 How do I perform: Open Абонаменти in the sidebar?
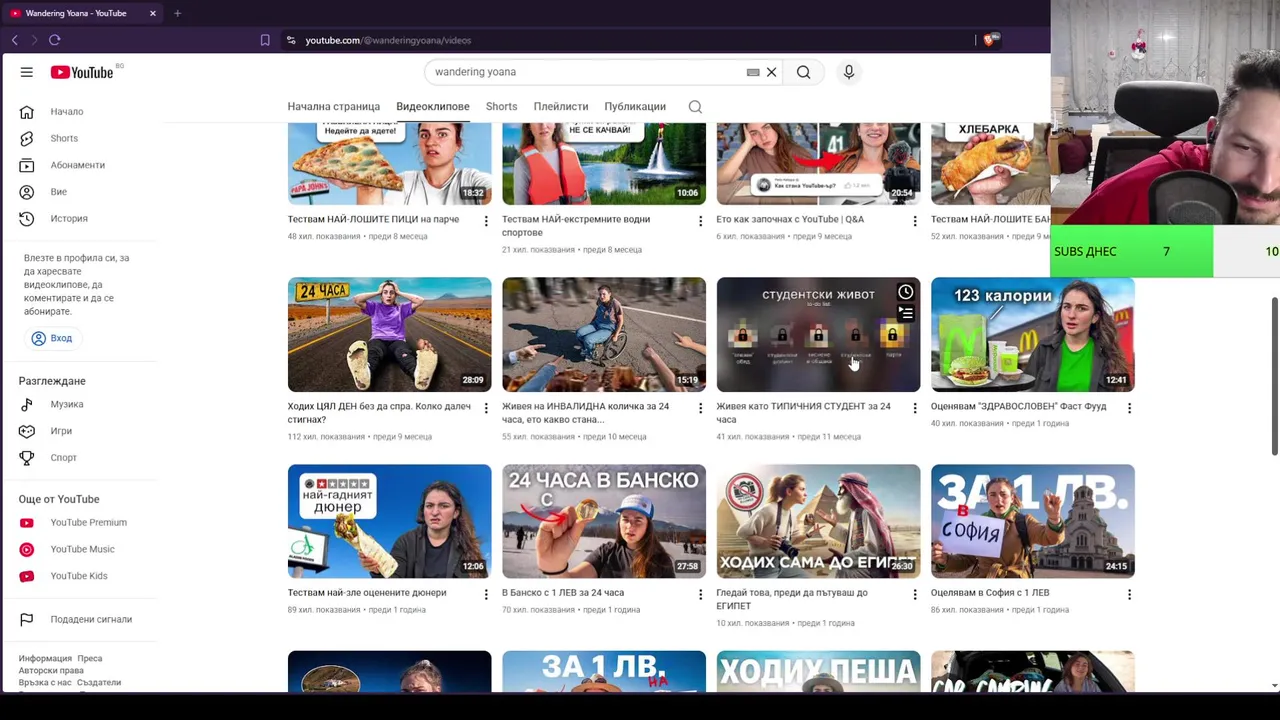coord(77,165)
